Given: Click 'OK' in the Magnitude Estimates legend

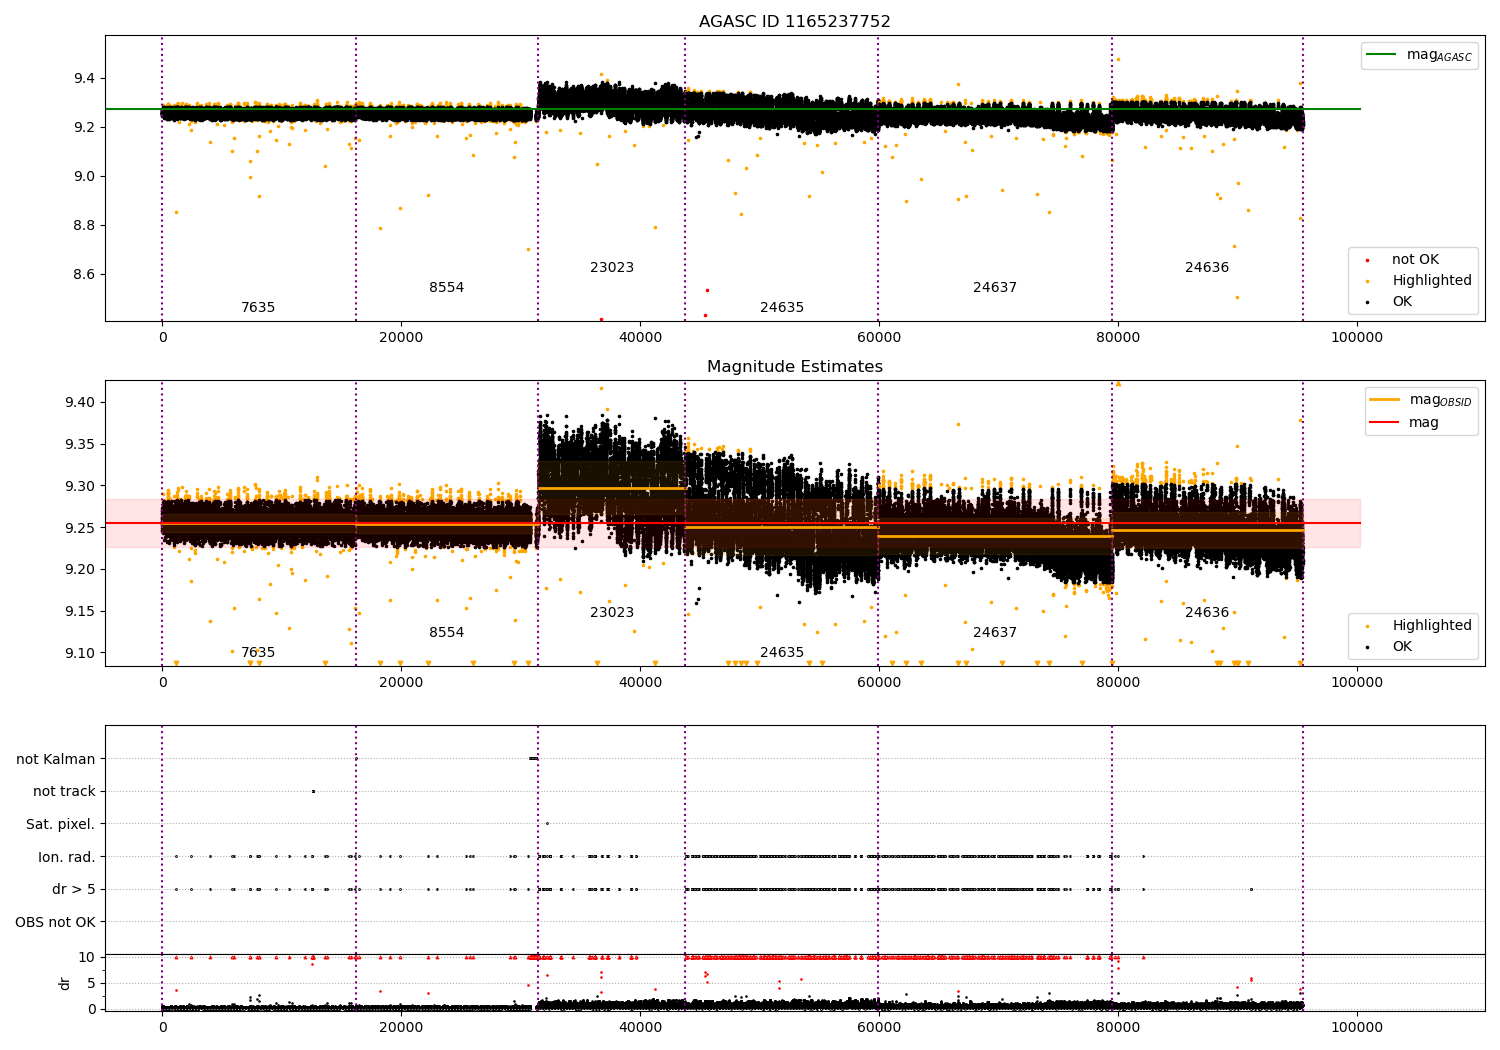Looking at the screenshot, I should [x=1402, y=647].
